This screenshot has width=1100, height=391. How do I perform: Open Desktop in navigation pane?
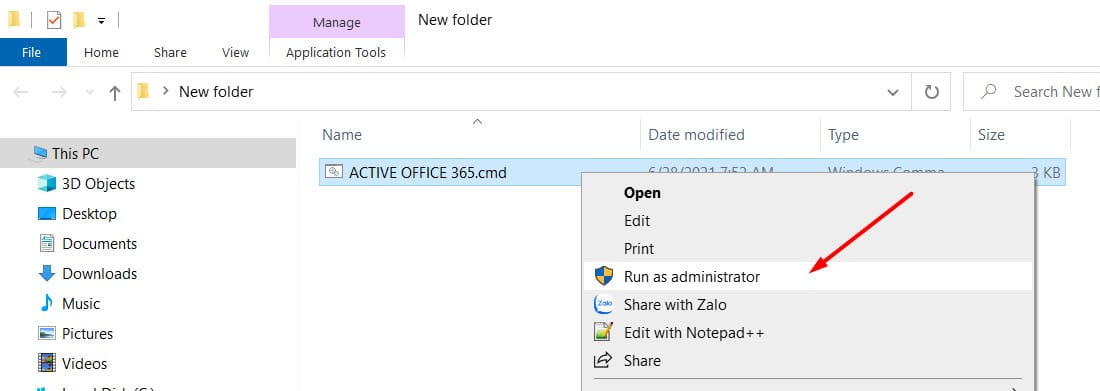click(x=89, y=213)
